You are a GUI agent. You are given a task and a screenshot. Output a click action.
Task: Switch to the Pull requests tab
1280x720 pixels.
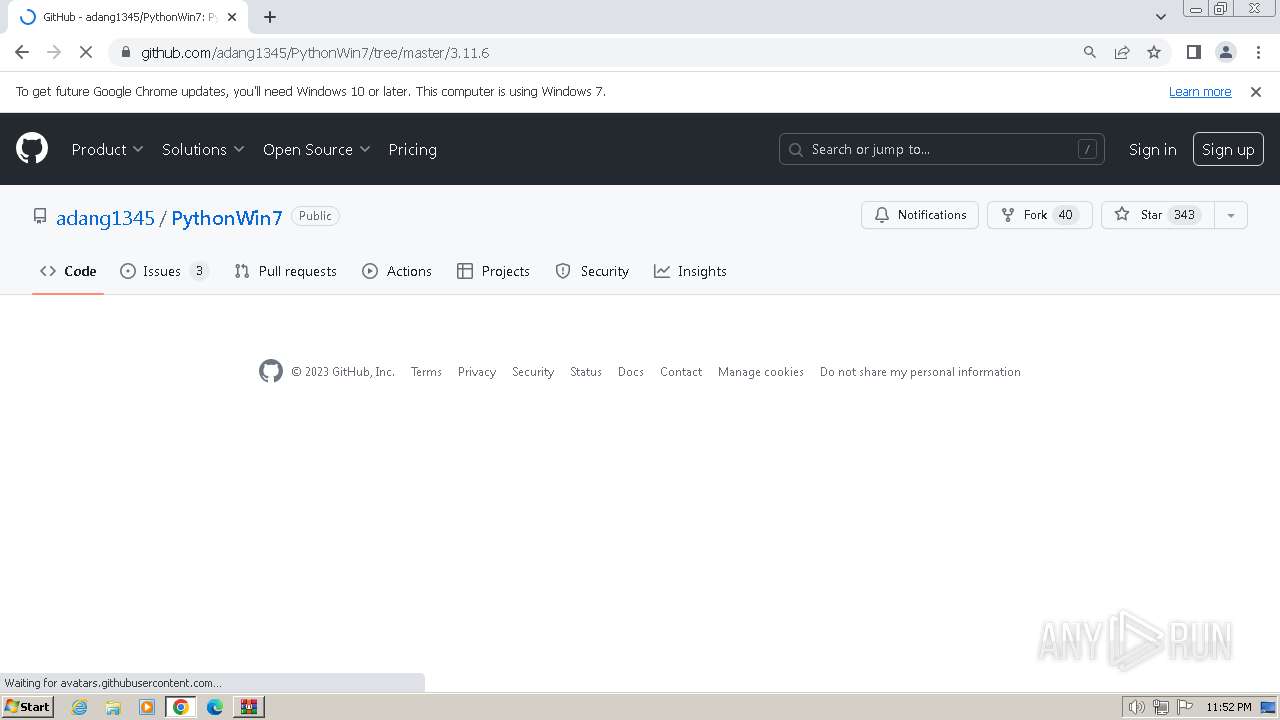[x=285, y=271]
